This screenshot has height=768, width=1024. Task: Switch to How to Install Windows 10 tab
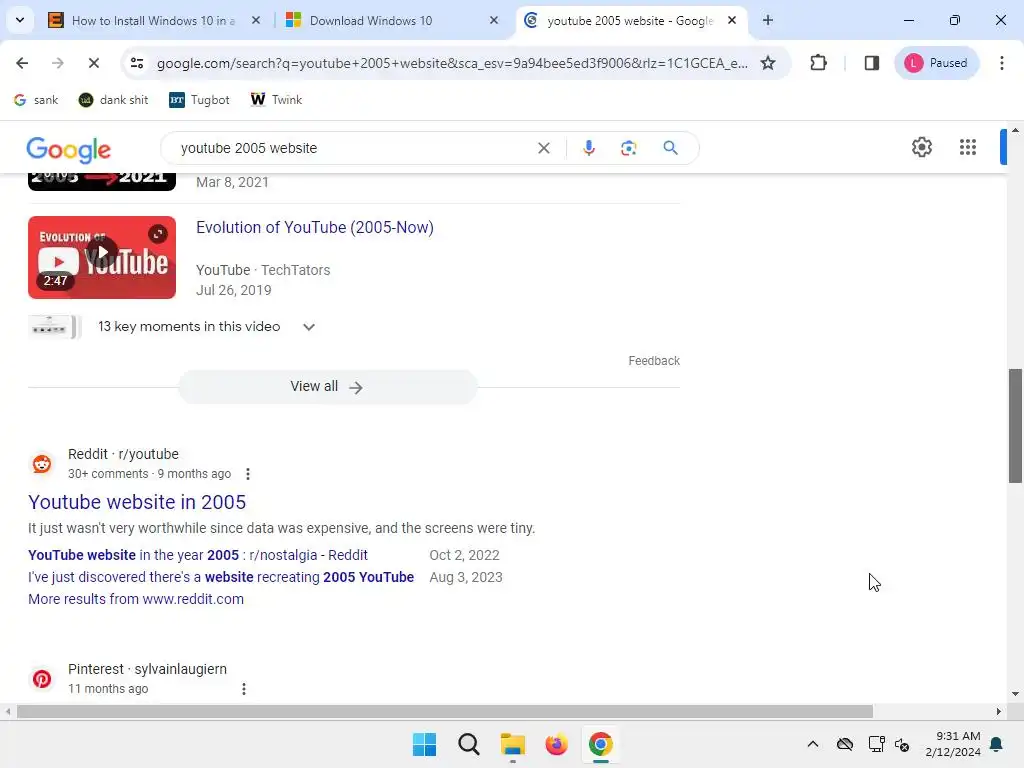coord(153,21)
